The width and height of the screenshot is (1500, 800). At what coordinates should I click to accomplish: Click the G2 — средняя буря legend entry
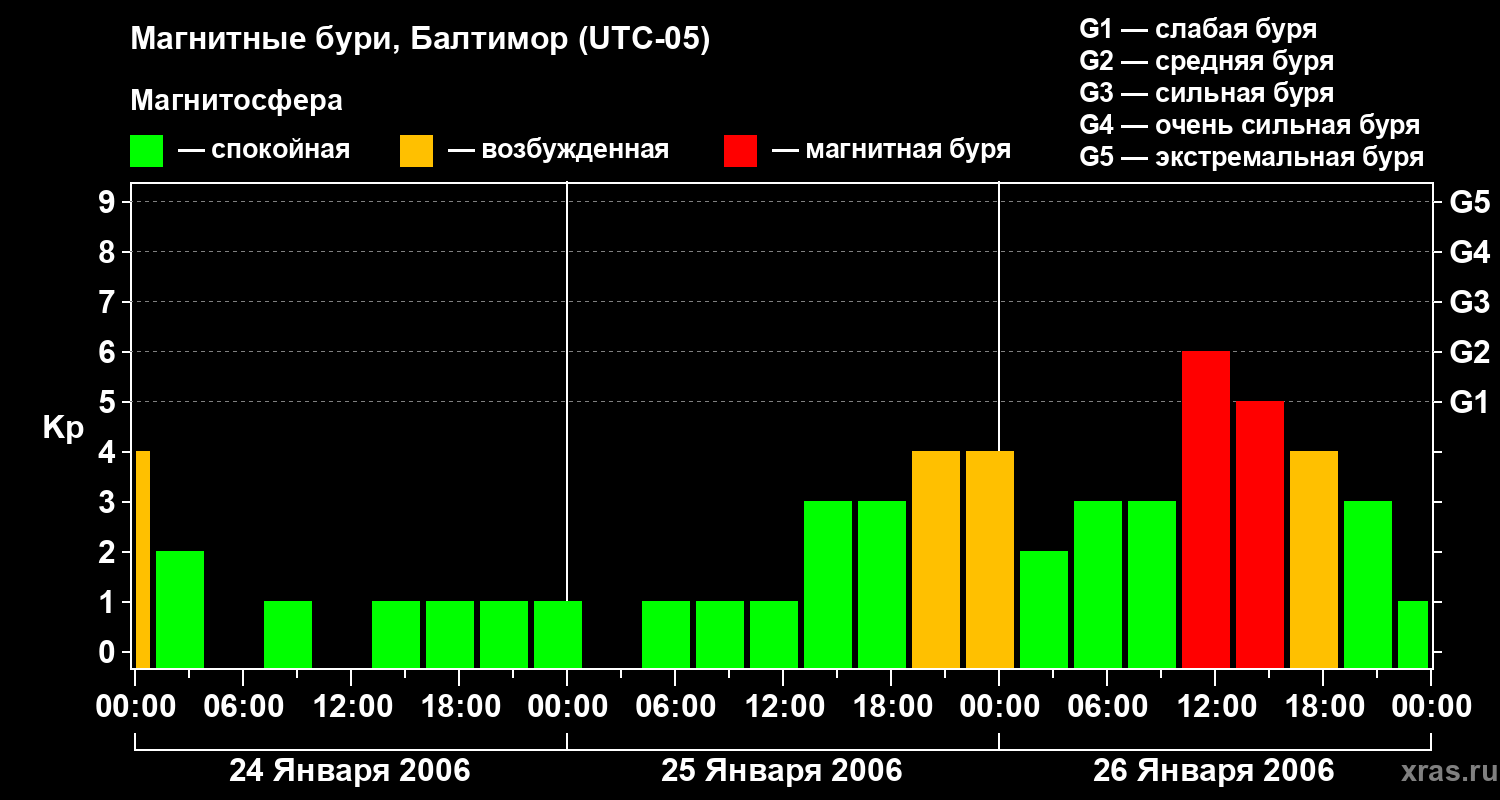(1207, 61)
